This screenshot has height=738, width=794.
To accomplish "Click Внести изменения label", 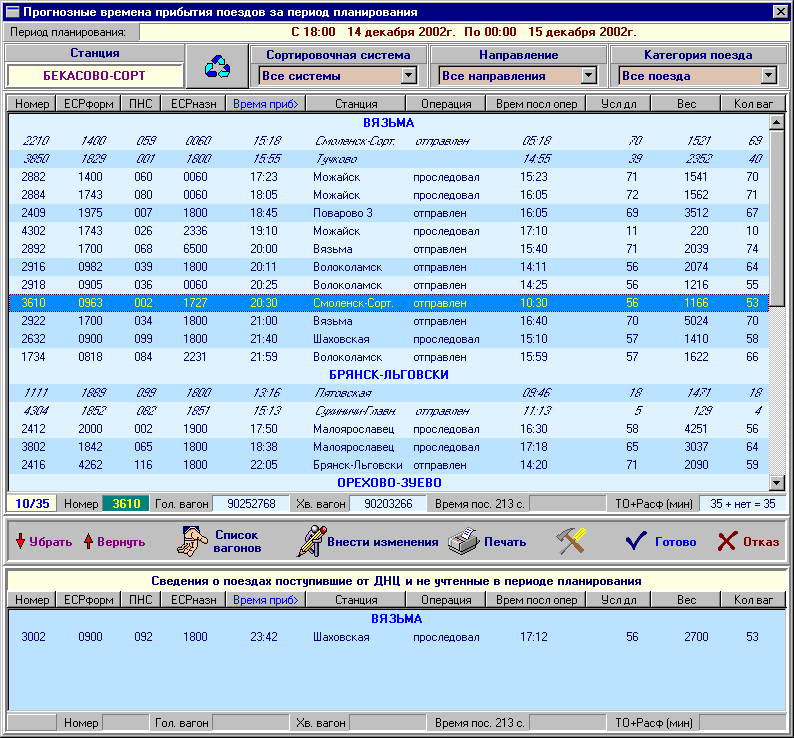I will (383, 542).
